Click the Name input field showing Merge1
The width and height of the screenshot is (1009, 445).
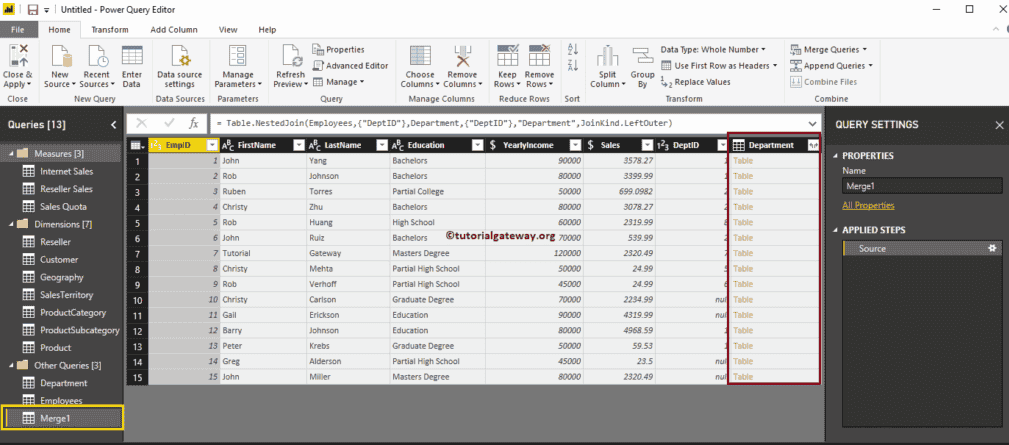922,186
